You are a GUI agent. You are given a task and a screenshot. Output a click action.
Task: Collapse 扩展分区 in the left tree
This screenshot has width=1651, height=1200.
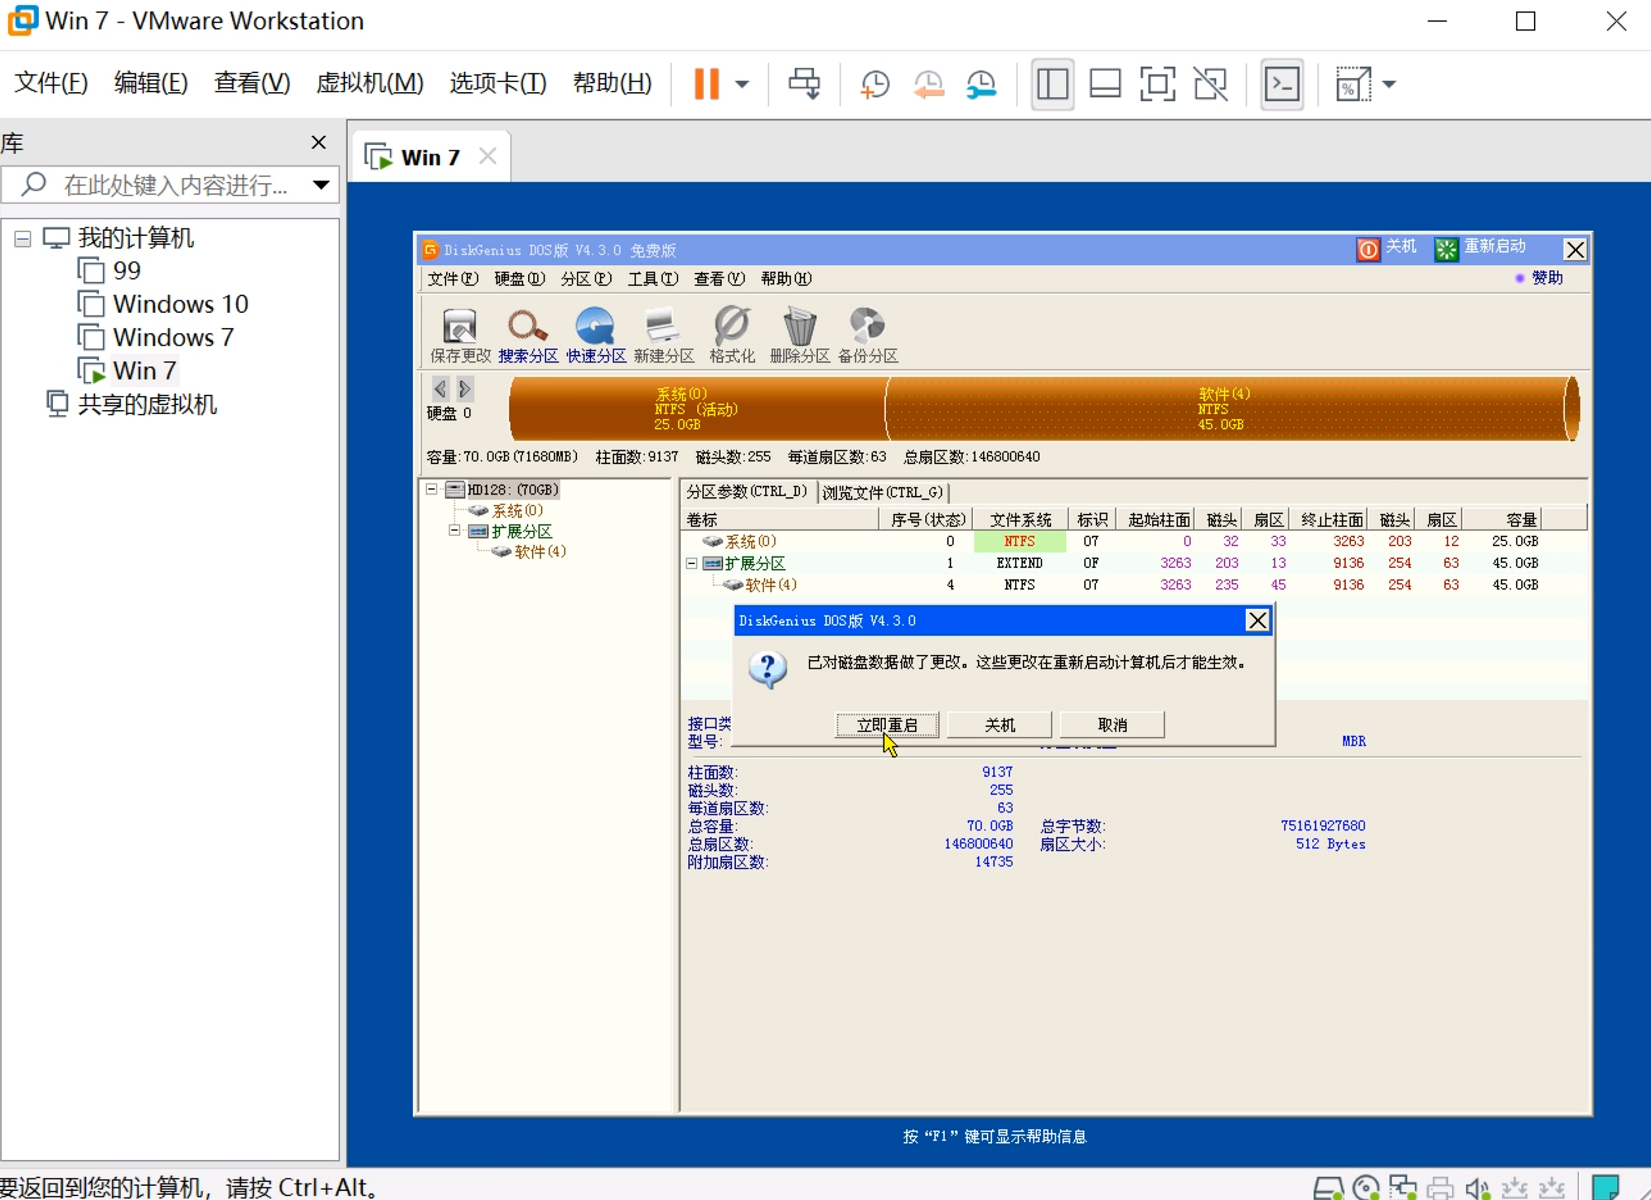454,530
